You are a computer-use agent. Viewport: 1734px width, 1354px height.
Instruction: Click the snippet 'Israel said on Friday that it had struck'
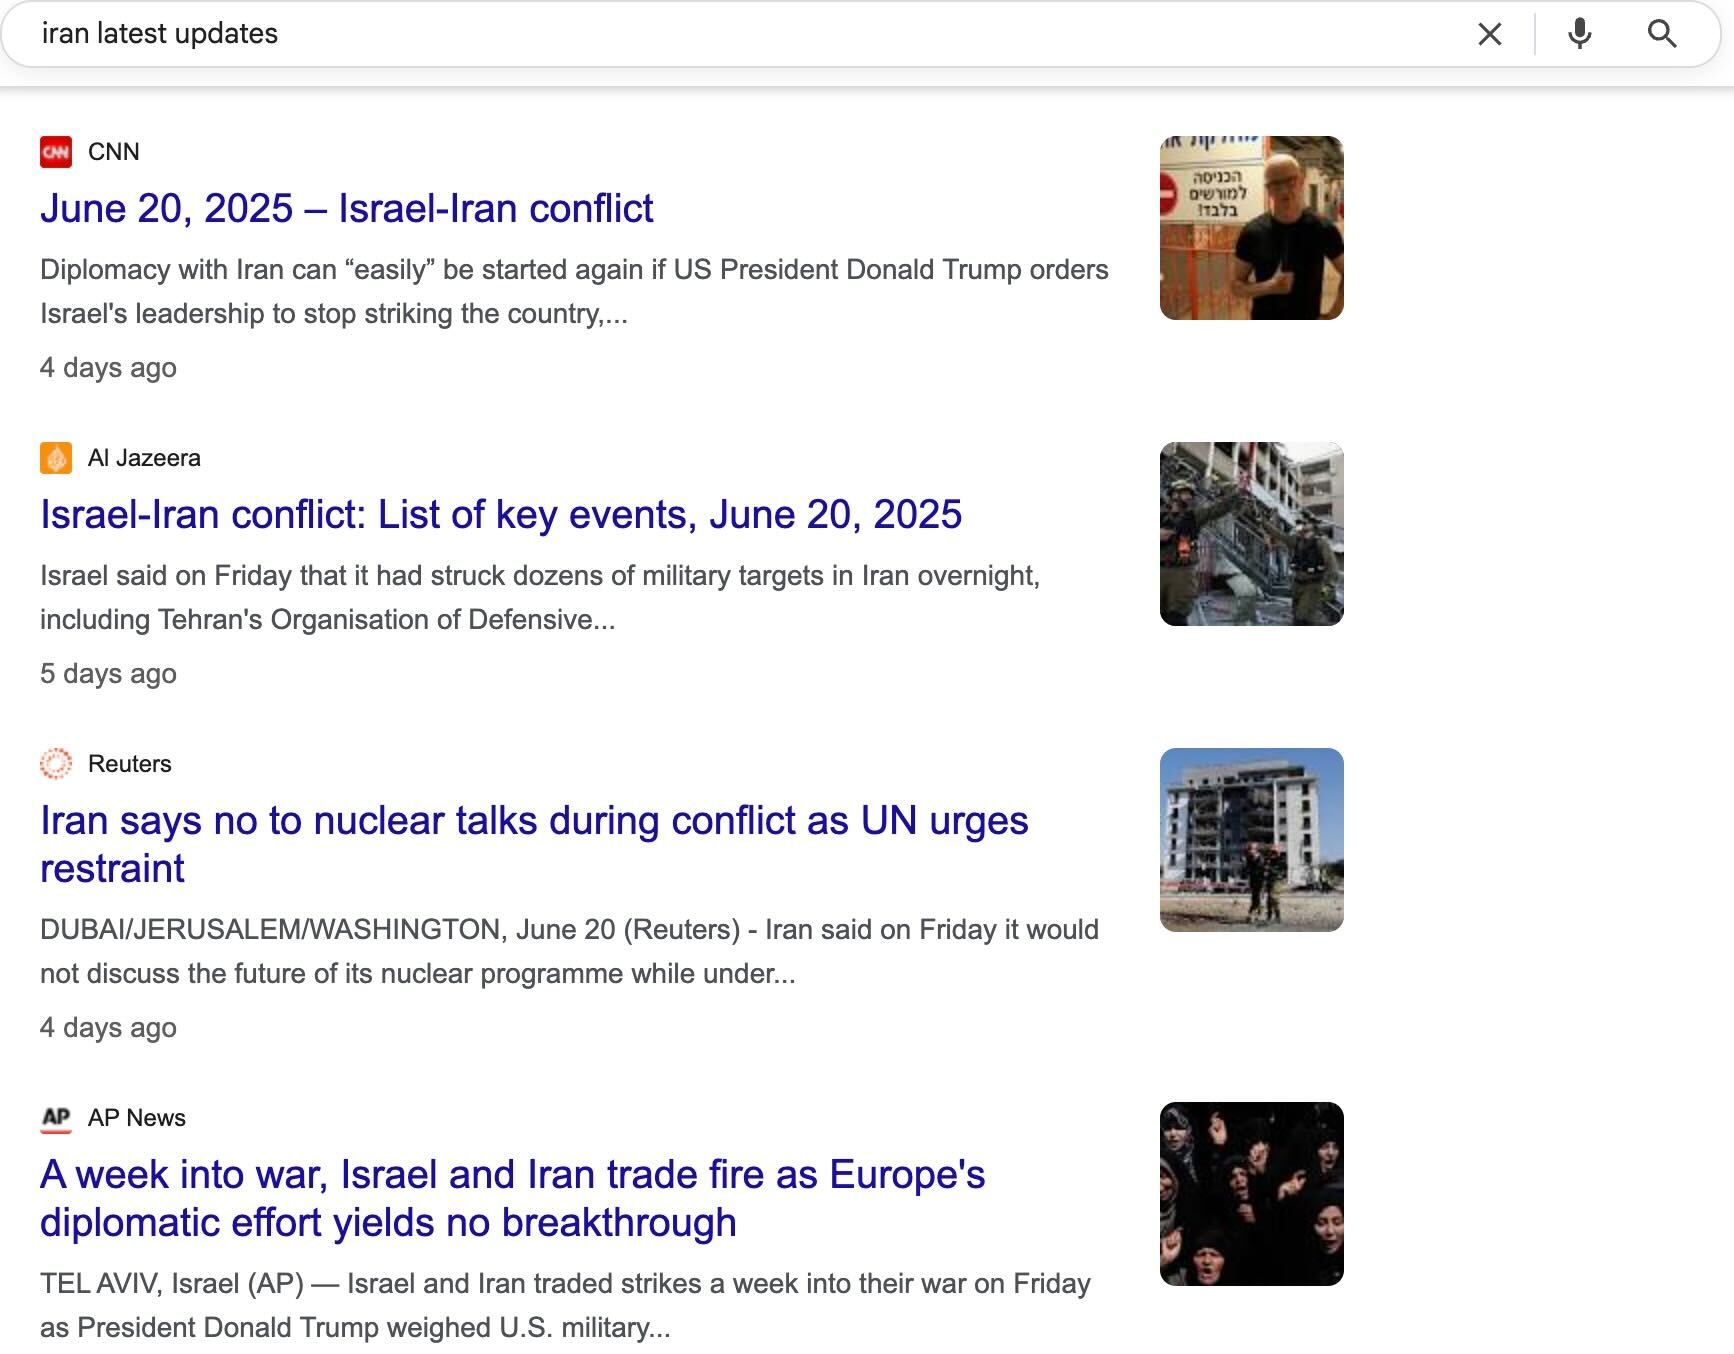click(x=540, y=598)
